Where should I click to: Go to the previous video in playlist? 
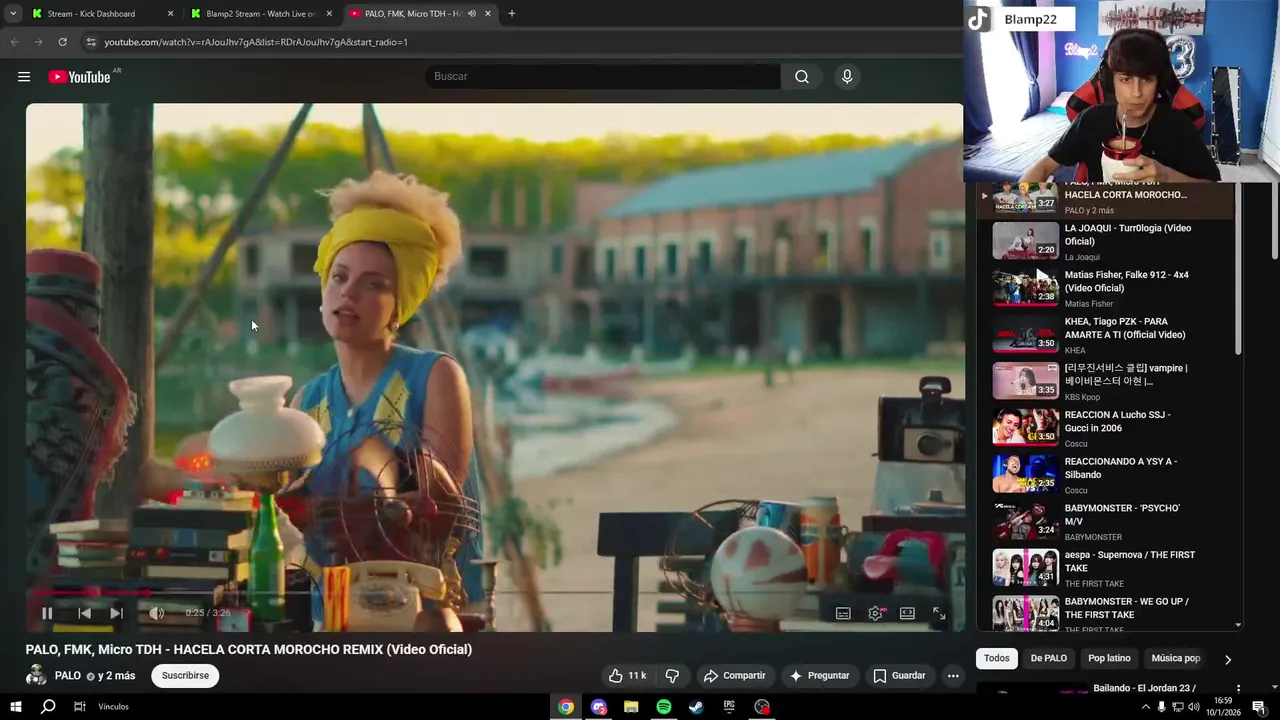pos(84,613)
